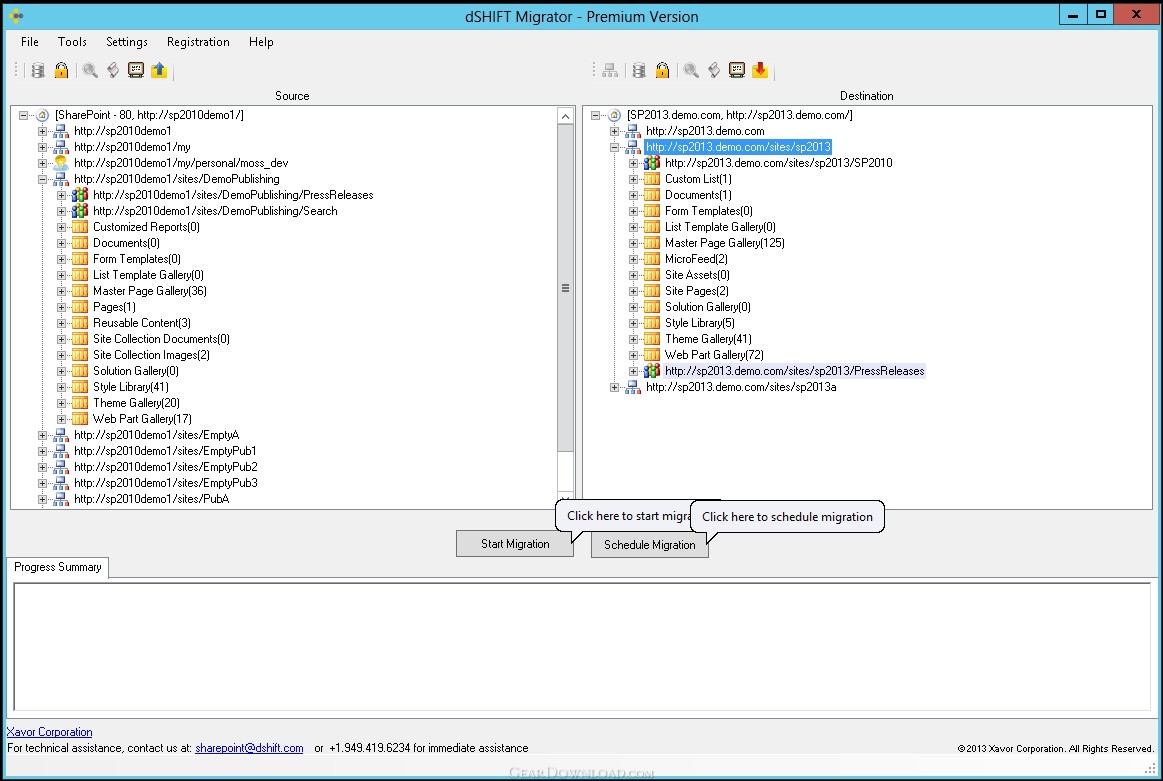
Task: Select Web Part Gallery(72) in the Destination tree
Action: click(714, 355)
